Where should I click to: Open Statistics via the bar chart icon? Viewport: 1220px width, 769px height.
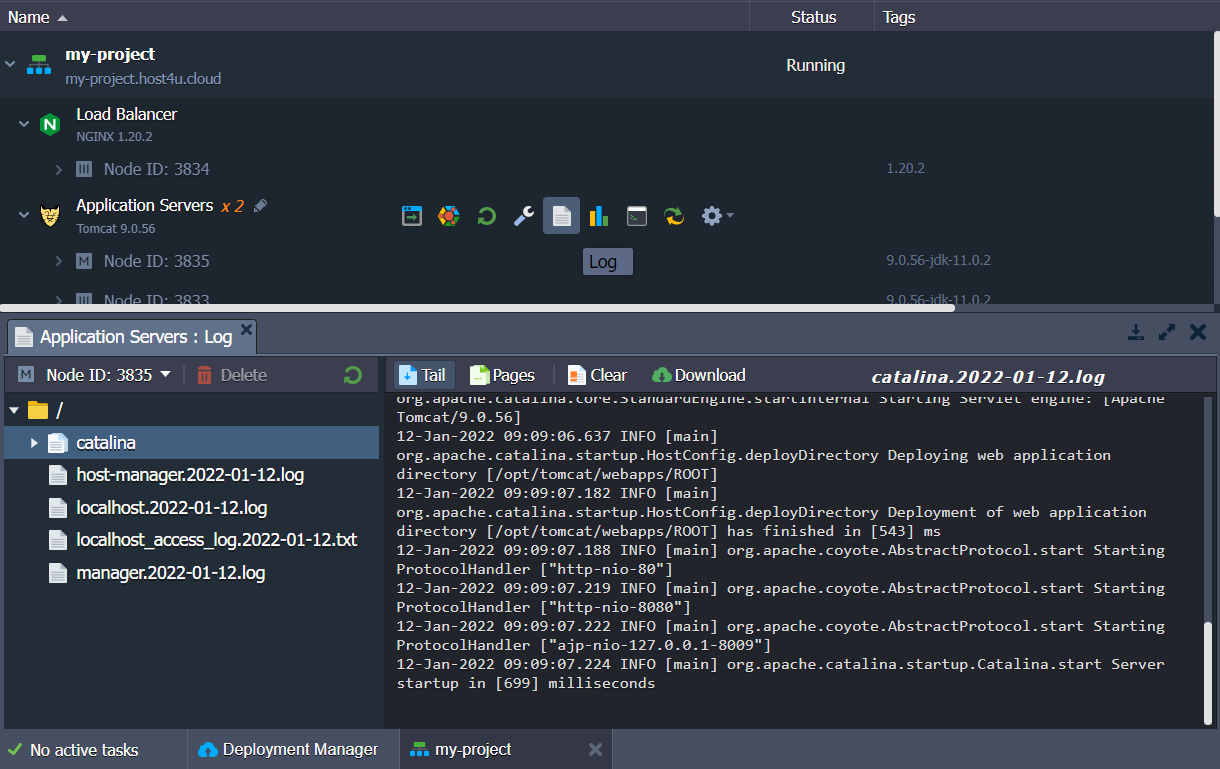598,215
